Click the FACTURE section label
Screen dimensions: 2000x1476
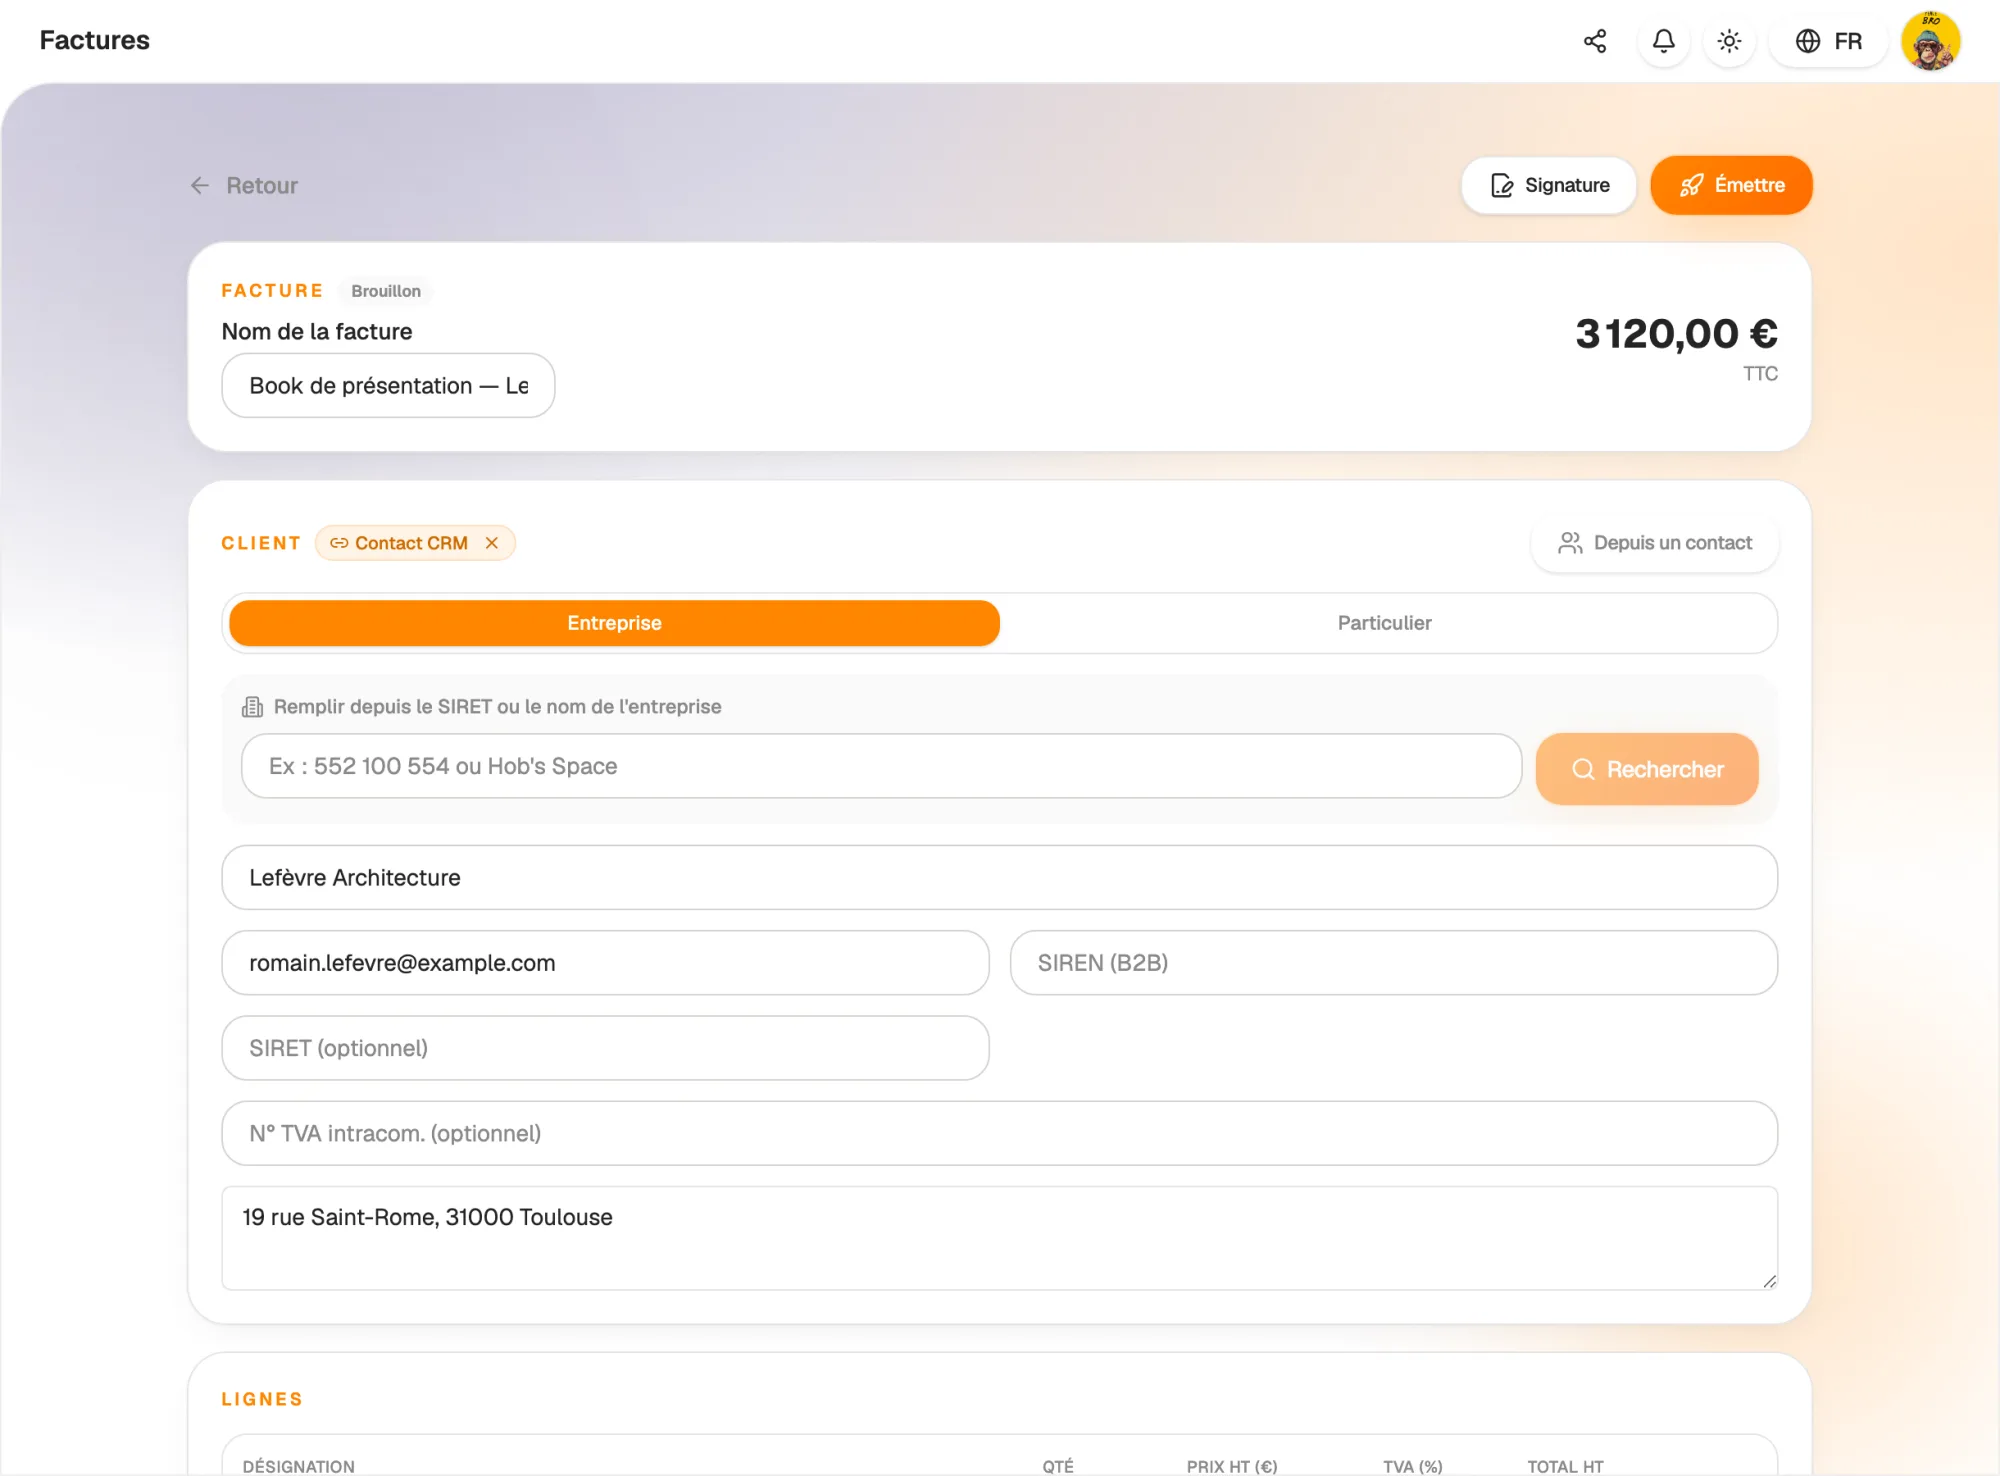click(272, 291)
